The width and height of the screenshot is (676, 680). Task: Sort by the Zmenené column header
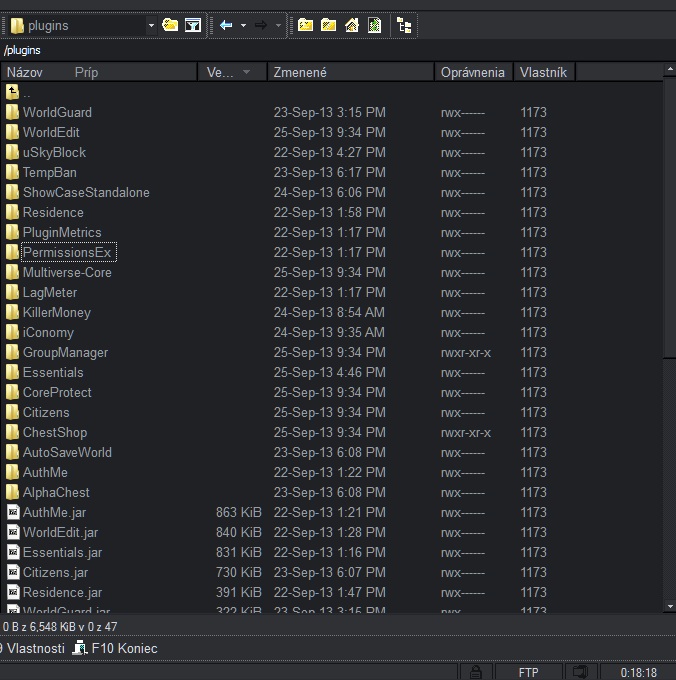pos(350,72)
